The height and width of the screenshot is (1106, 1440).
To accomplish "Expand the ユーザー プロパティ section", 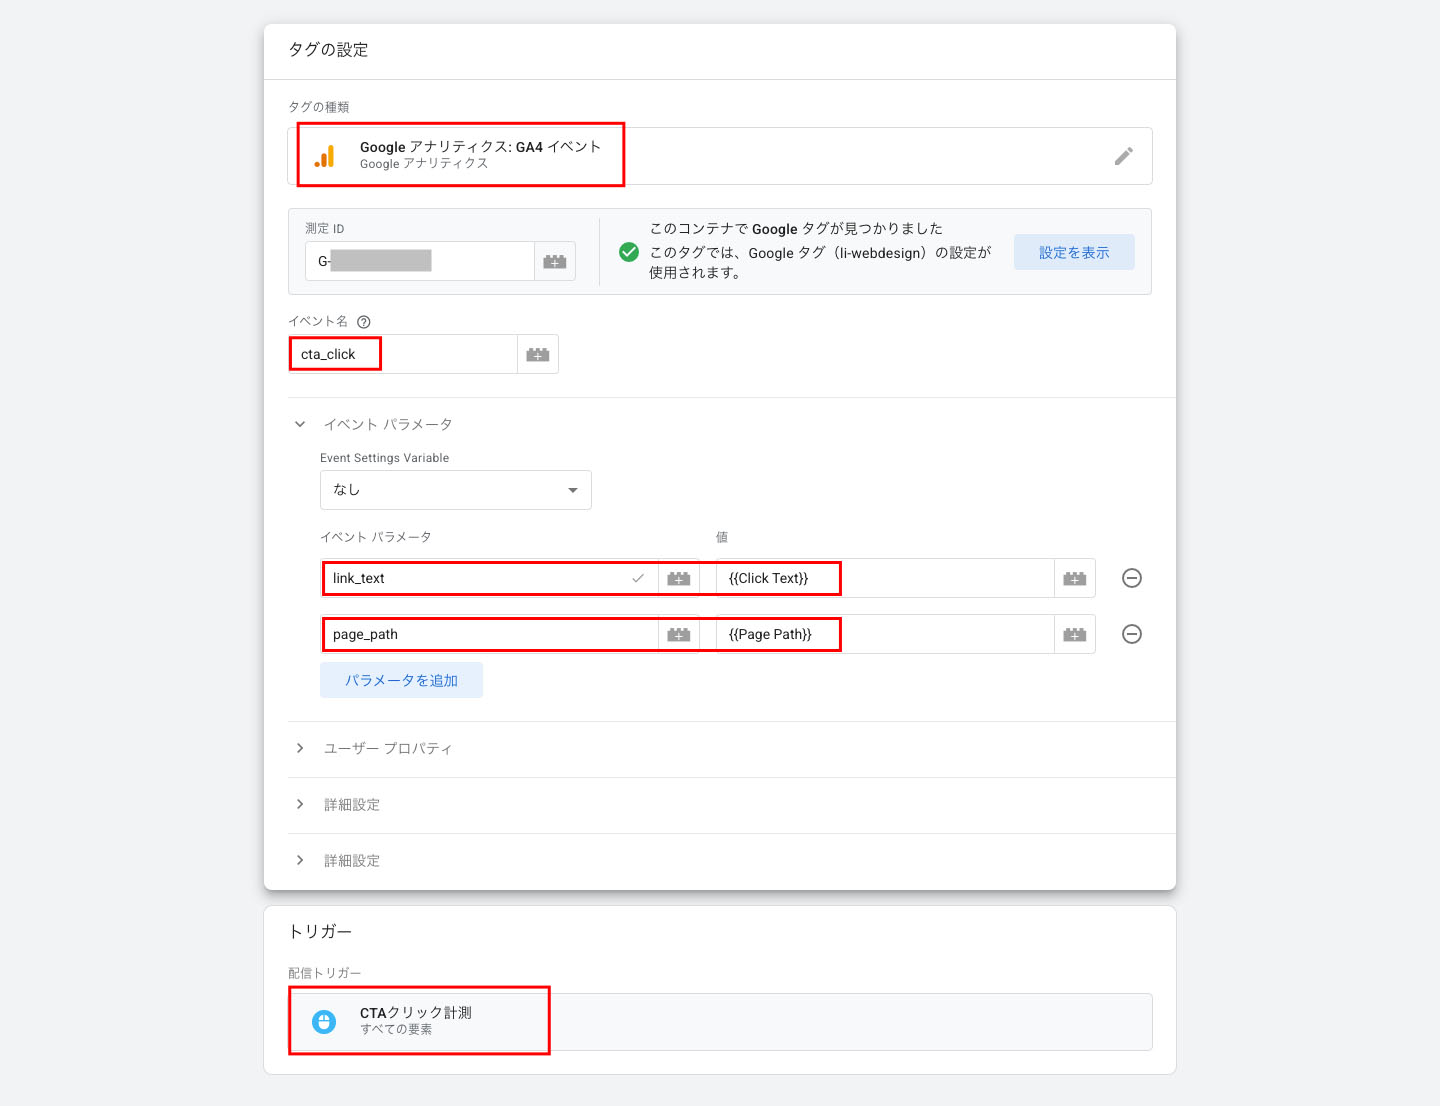I will click(x=300, y=748).
